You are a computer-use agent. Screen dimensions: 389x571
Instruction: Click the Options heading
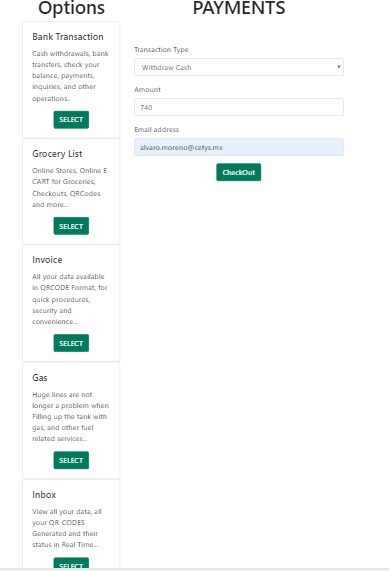[x=71, y=8]
